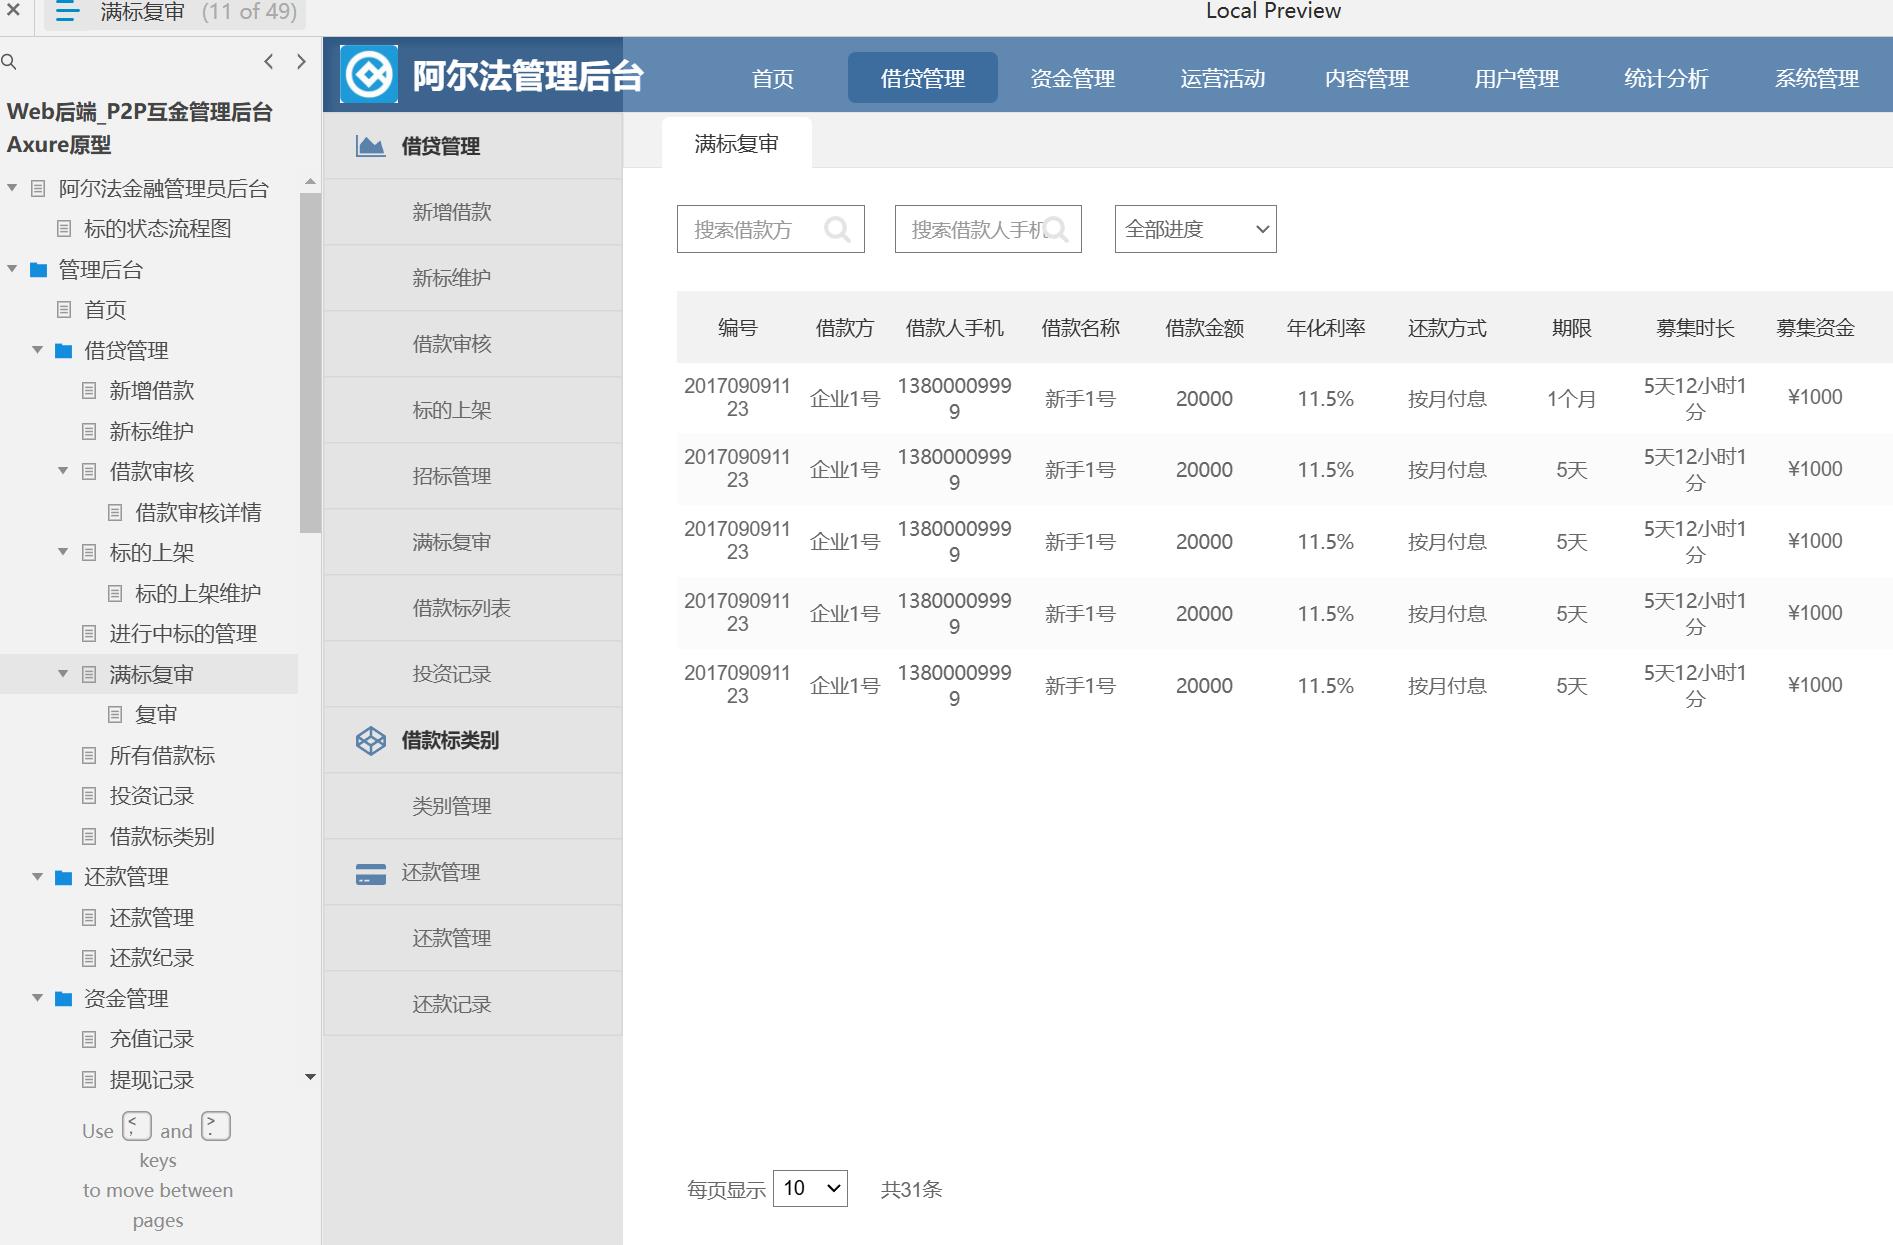Click the blue 借贷管理 folder icon in tree
The width and height of the screenshot is (1893, 1245).
[x=64, y=351]
